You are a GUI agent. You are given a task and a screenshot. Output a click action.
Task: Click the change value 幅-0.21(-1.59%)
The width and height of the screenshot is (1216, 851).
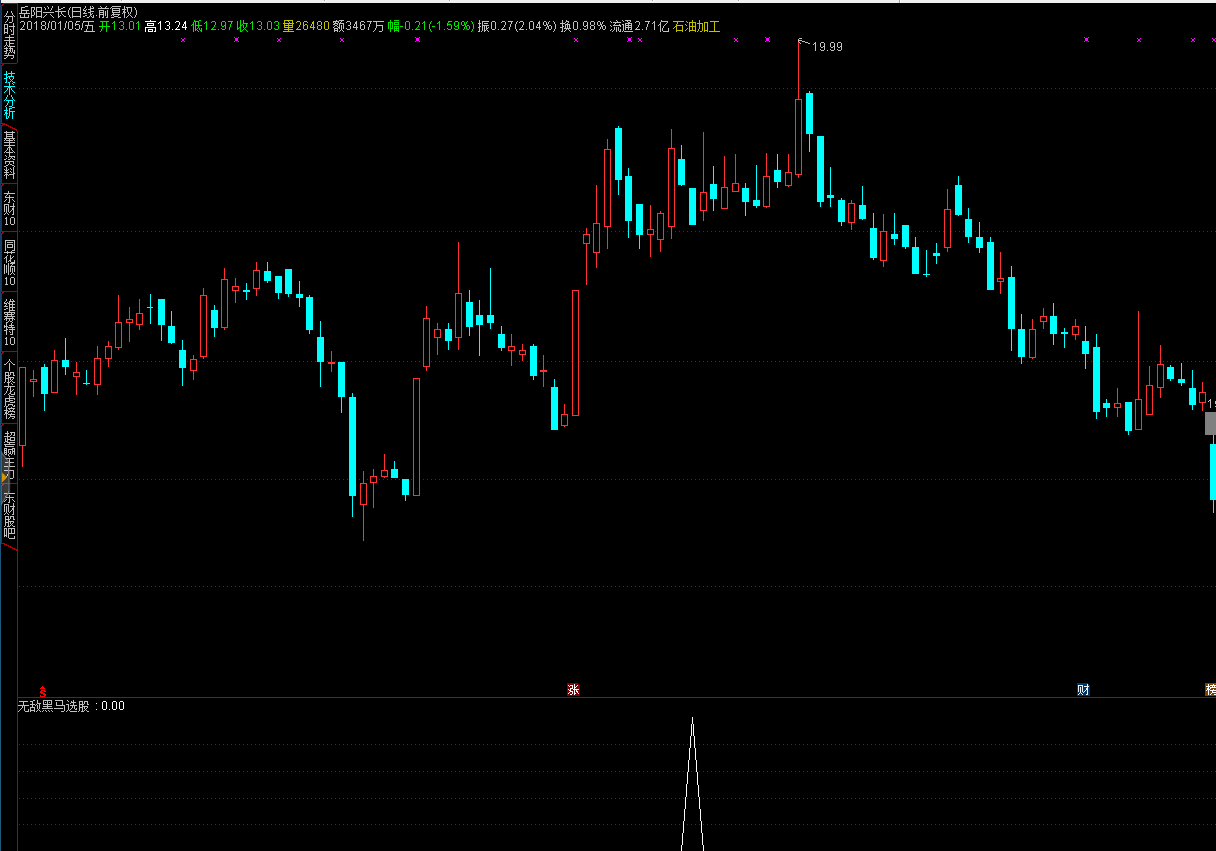pyautogui.click(x=430, y=26)
